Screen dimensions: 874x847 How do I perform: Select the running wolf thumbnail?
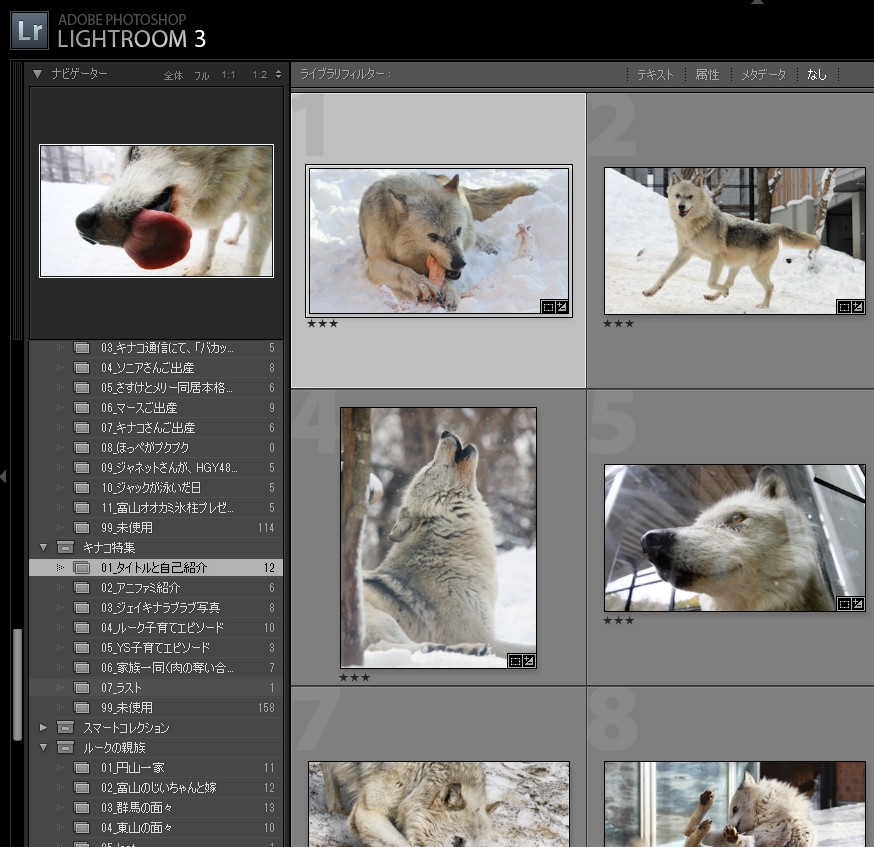735,241
